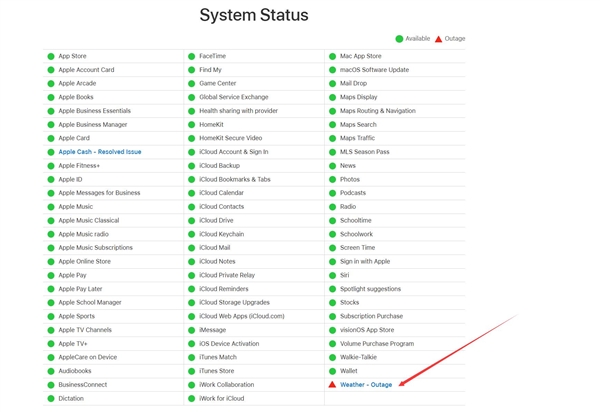600x412 pixels.
Task: Click green status dot beside App Store
Action: (51, 56)
